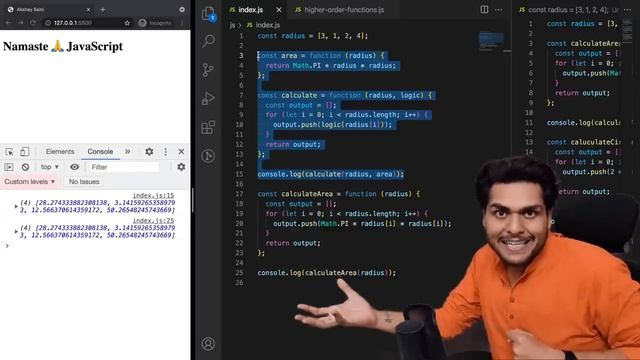Open the Git graph icon in activity bar
Viewport: 640px width, 360px height.
coord(208,156)
